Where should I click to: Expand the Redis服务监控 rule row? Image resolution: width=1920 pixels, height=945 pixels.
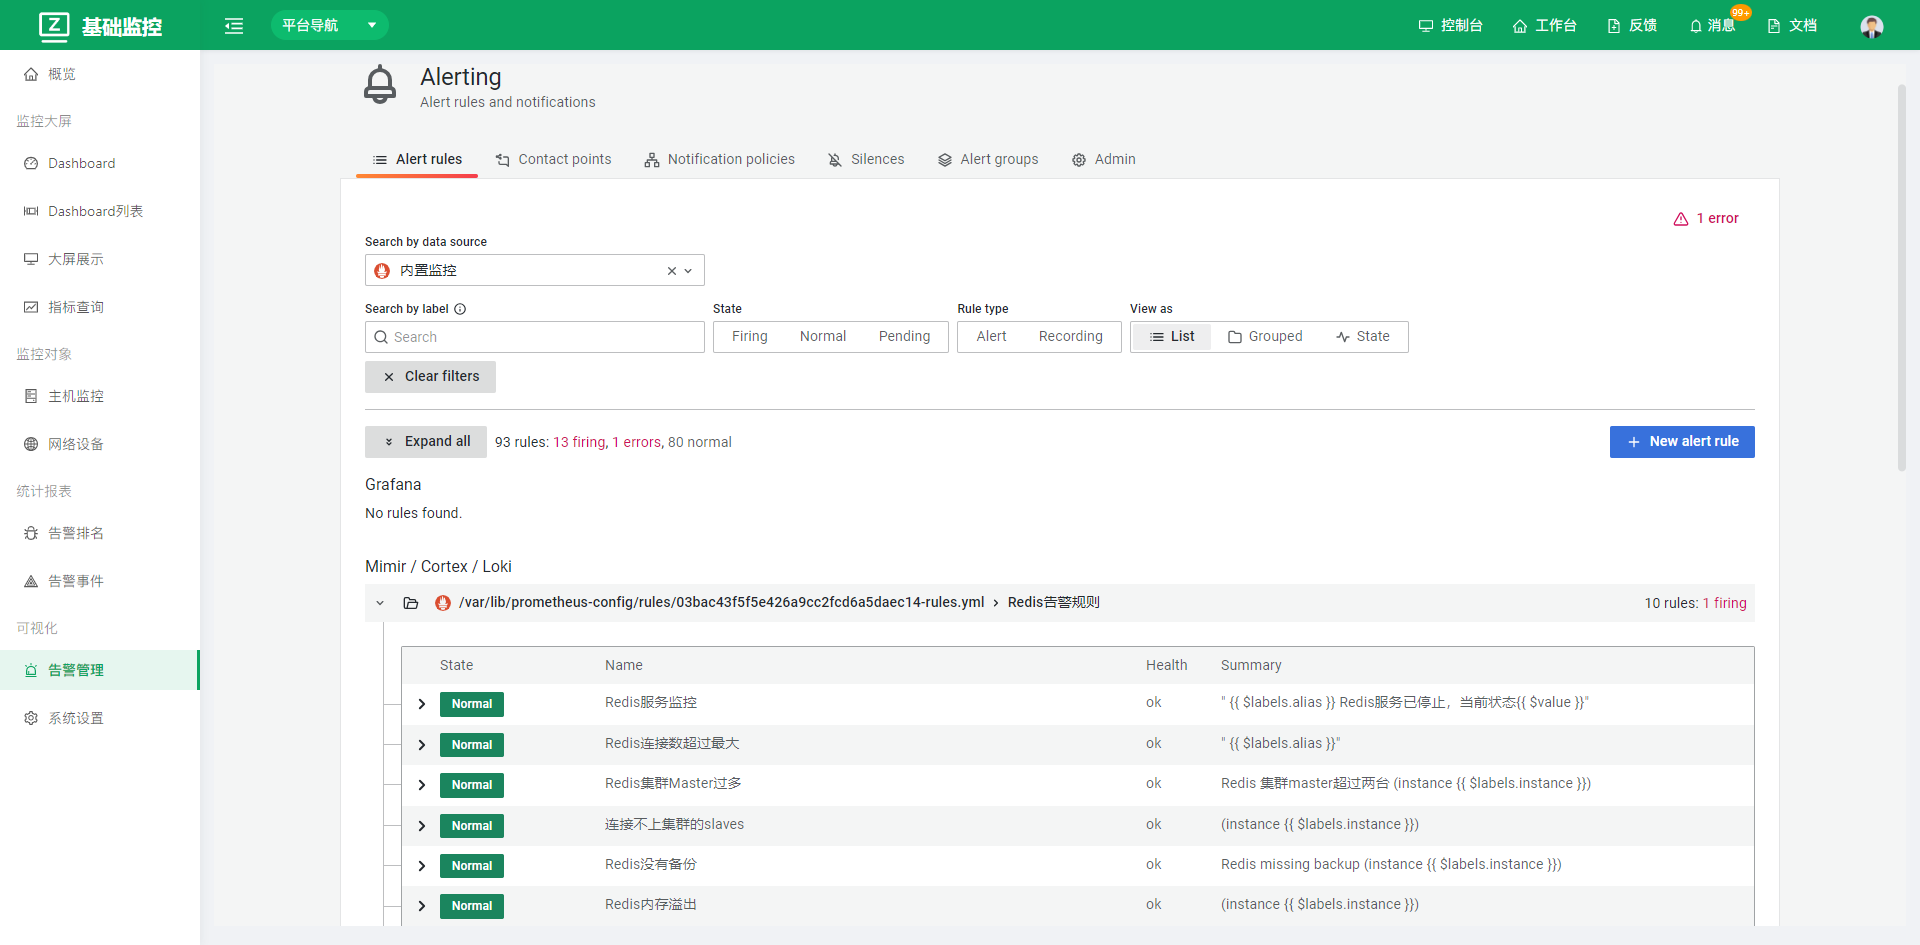pyautogui.click(x=422, y=704)
